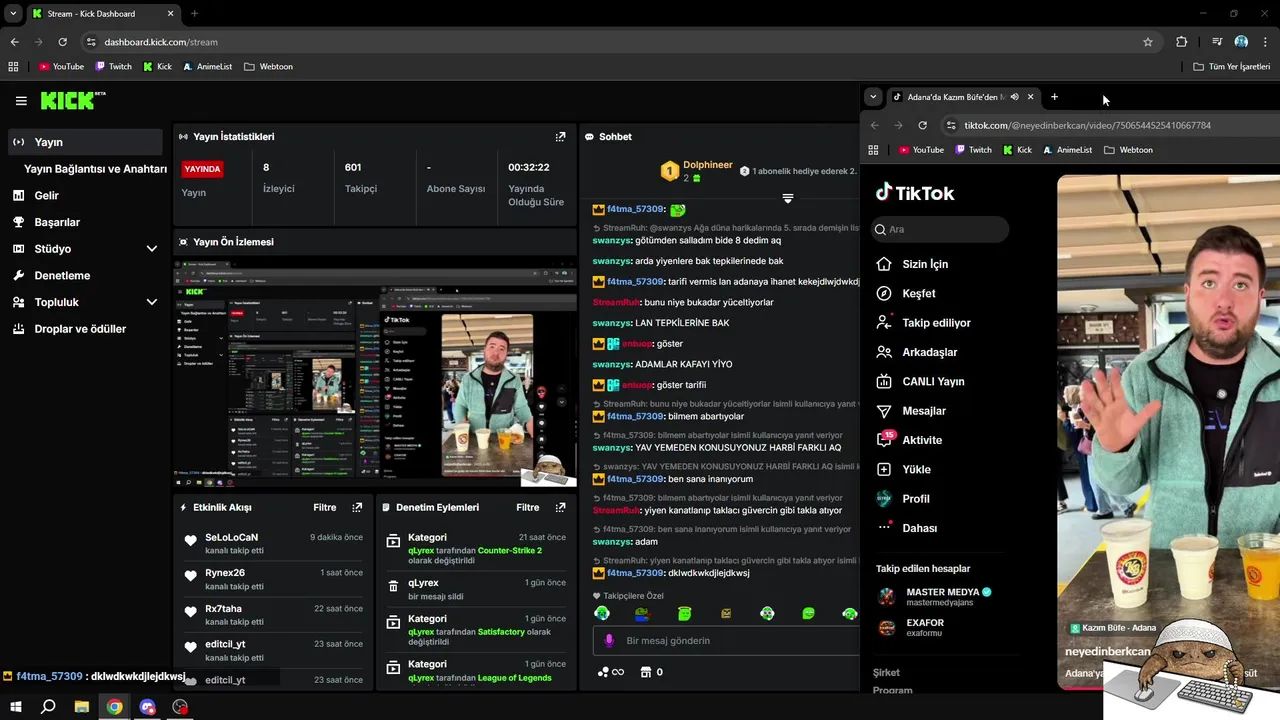Open Keşfet on TikTok sidebar
This screenshot has width=1280, height=720.
(906, 293)
